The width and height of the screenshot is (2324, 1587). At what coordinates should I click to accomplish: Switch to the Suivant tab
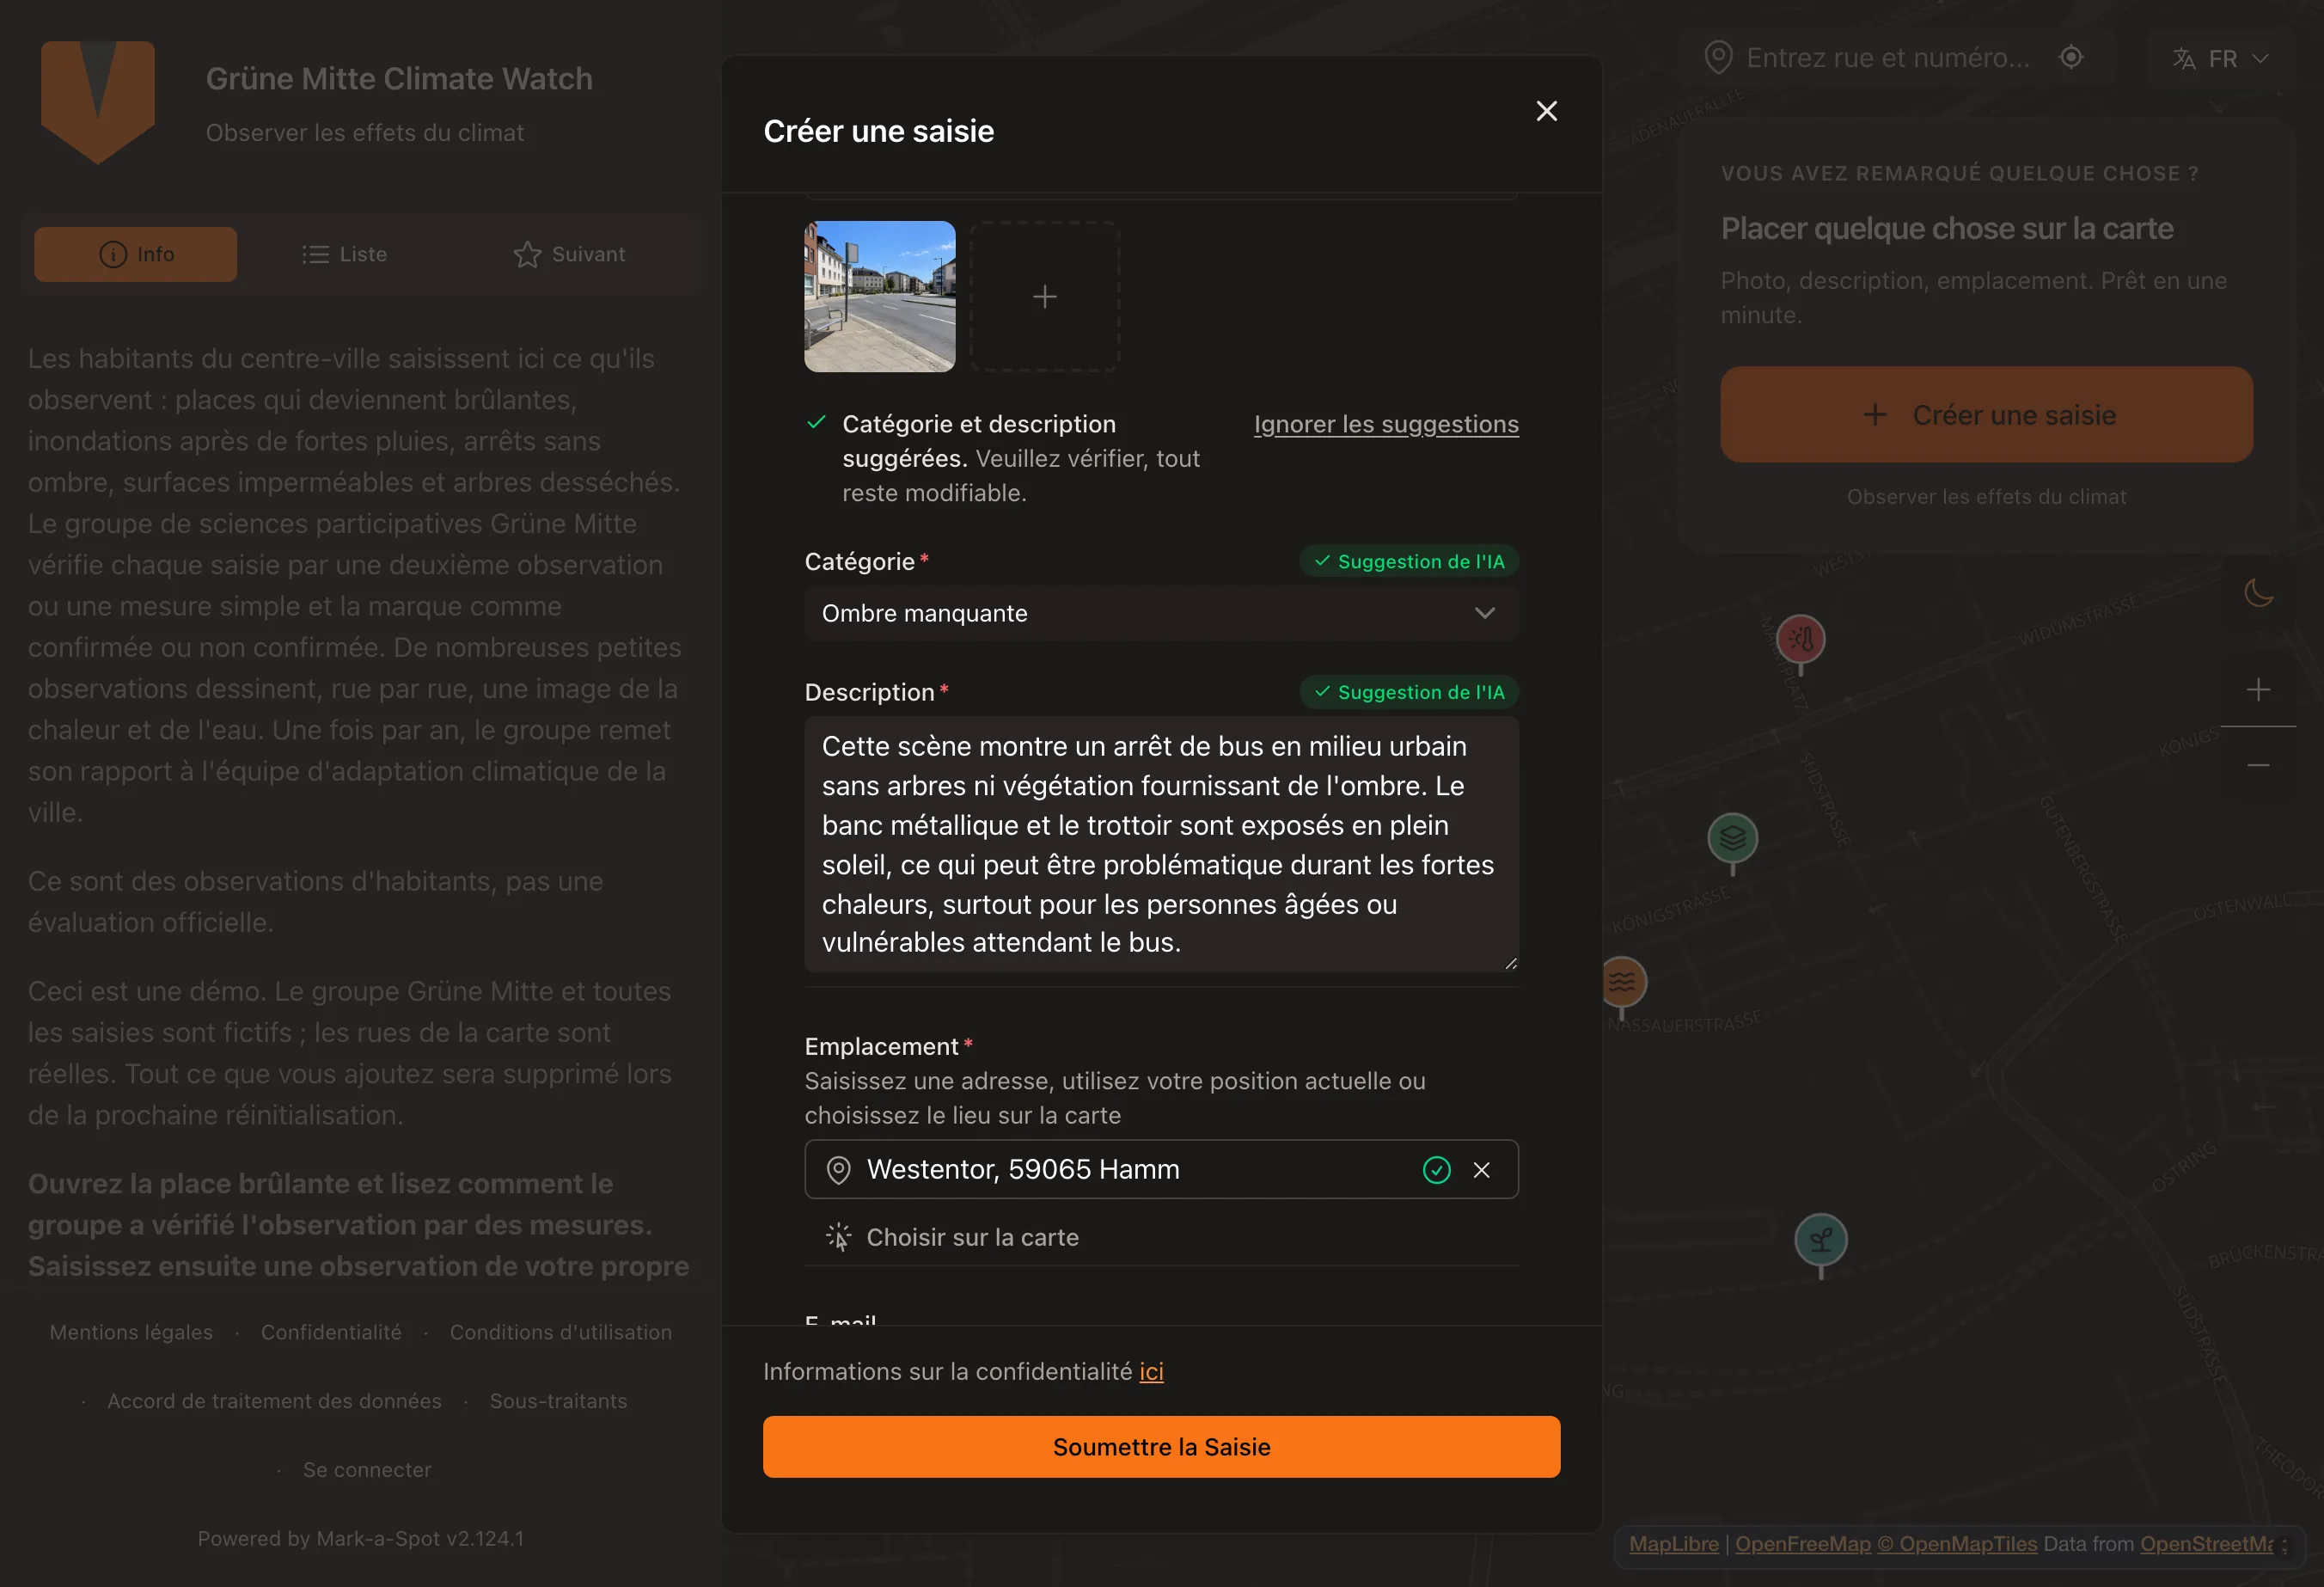click(x=569, y=254)
